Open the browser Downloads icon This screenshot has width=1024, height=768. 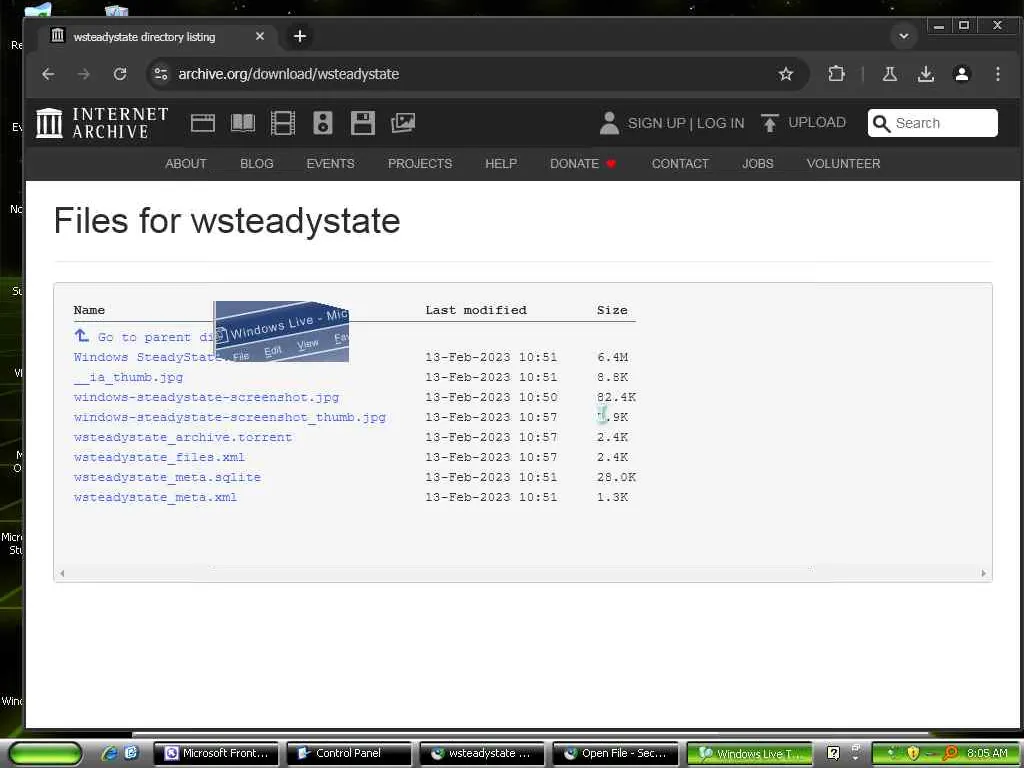click(x=925, y=74)
